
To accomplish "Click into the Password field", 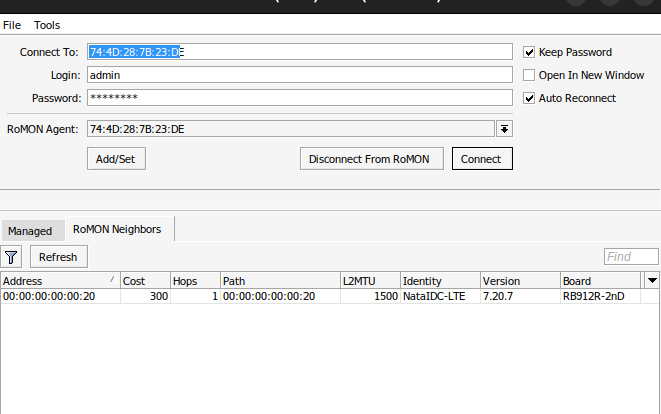I will [x=298, y=98].
